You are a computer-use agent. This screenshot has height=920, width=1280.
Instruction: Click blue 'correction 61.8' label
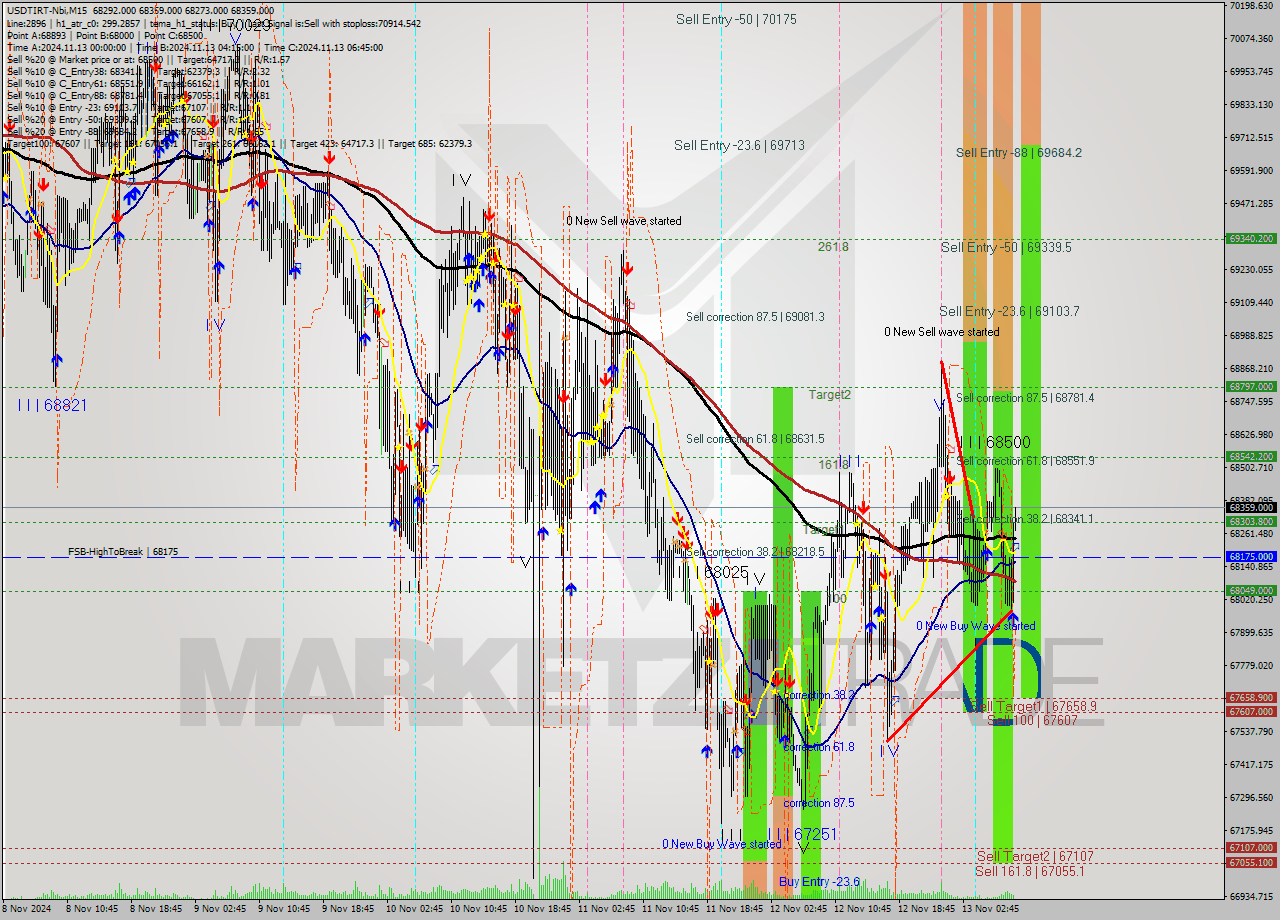[x=818, y=747]
